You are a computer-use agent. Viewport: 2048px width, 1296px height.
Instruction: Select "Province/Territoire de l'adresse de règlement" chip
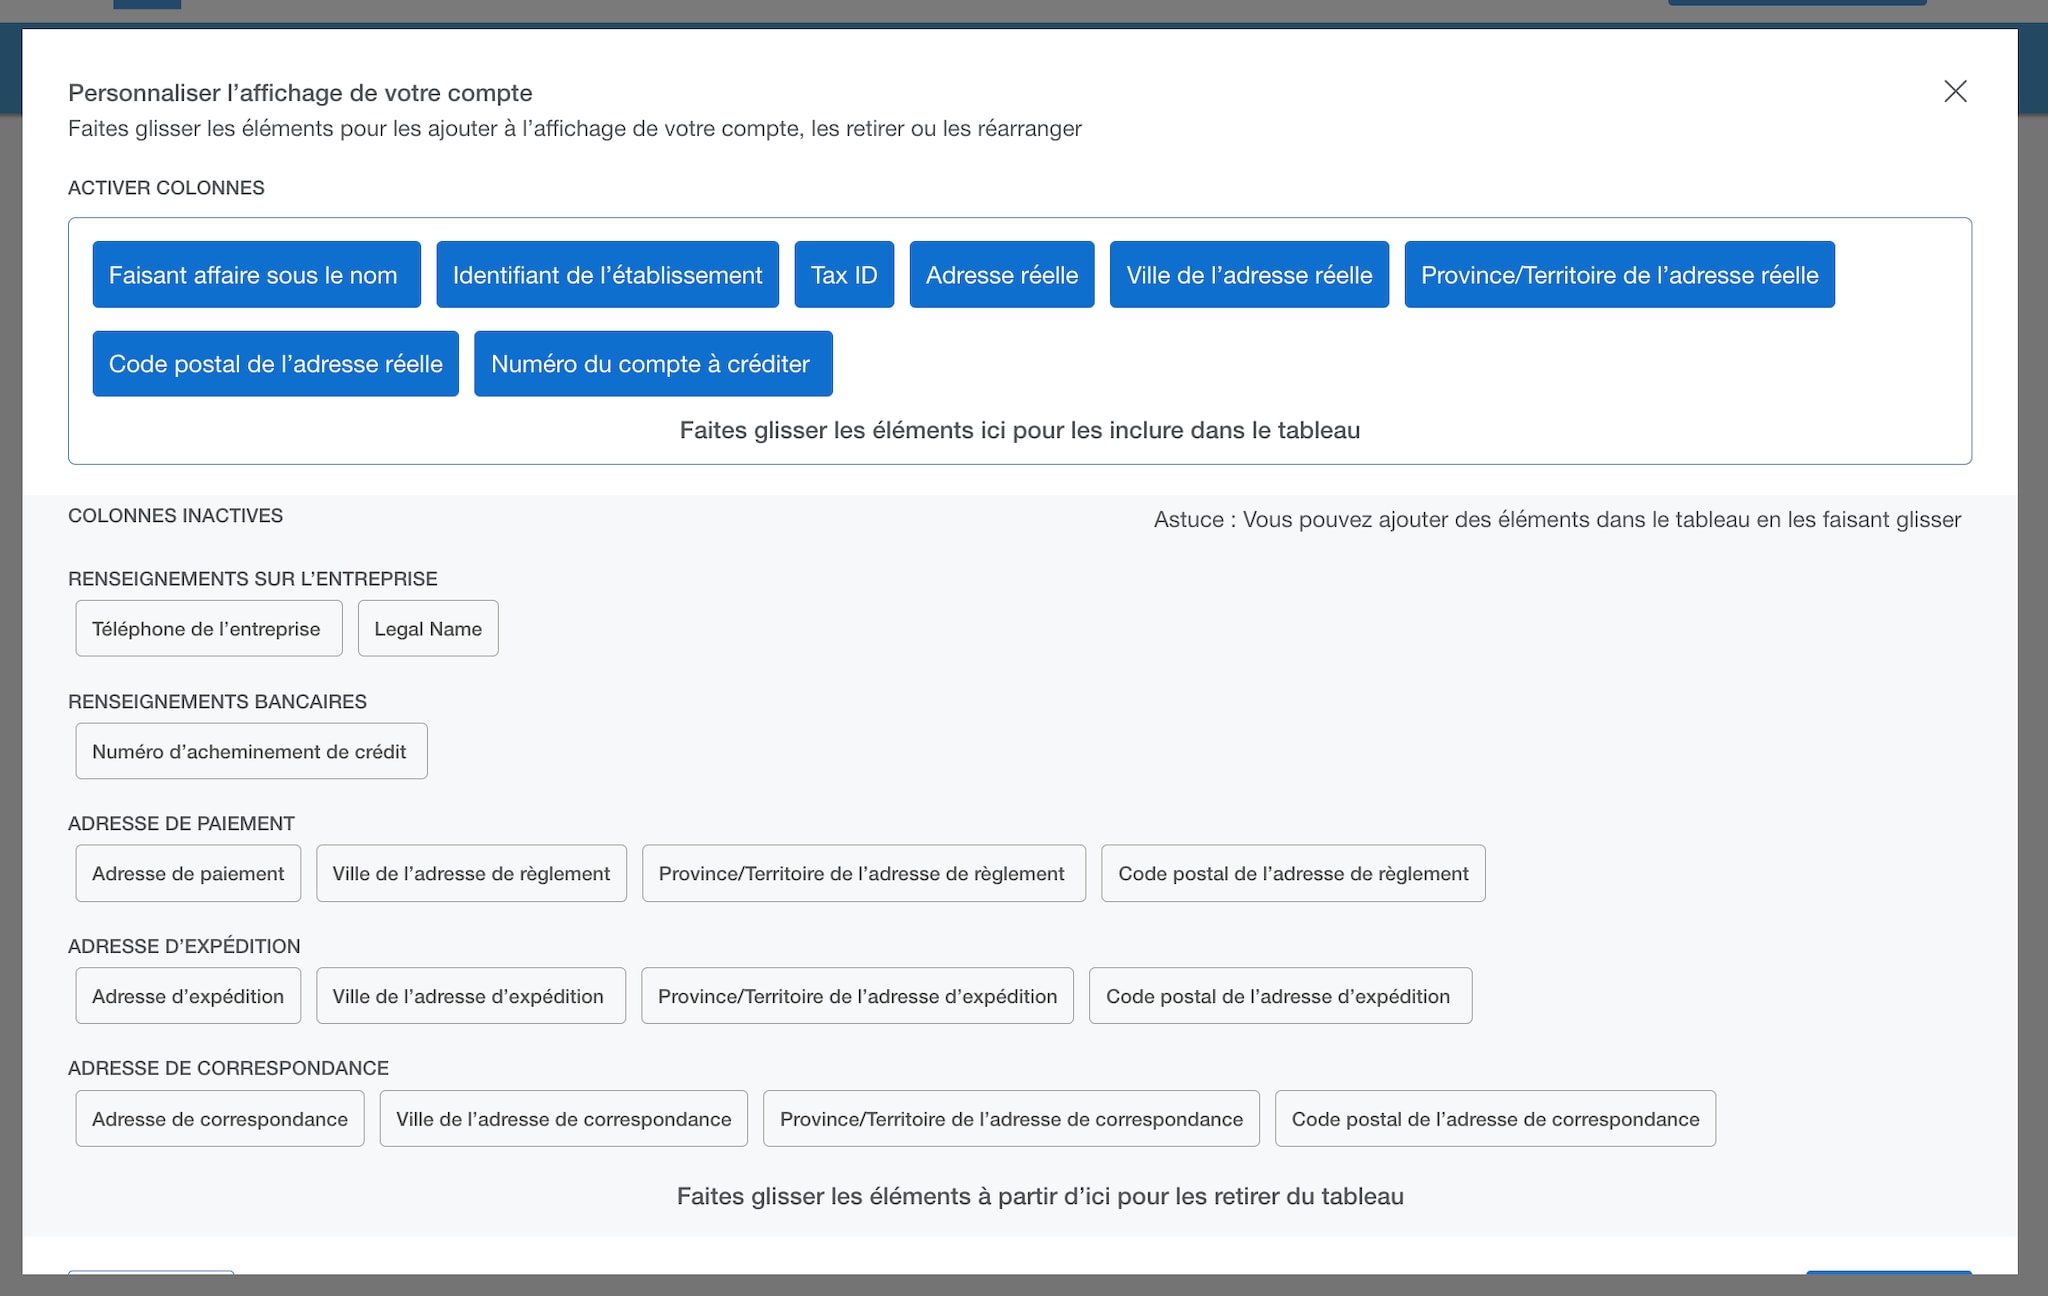pos(863,872)
